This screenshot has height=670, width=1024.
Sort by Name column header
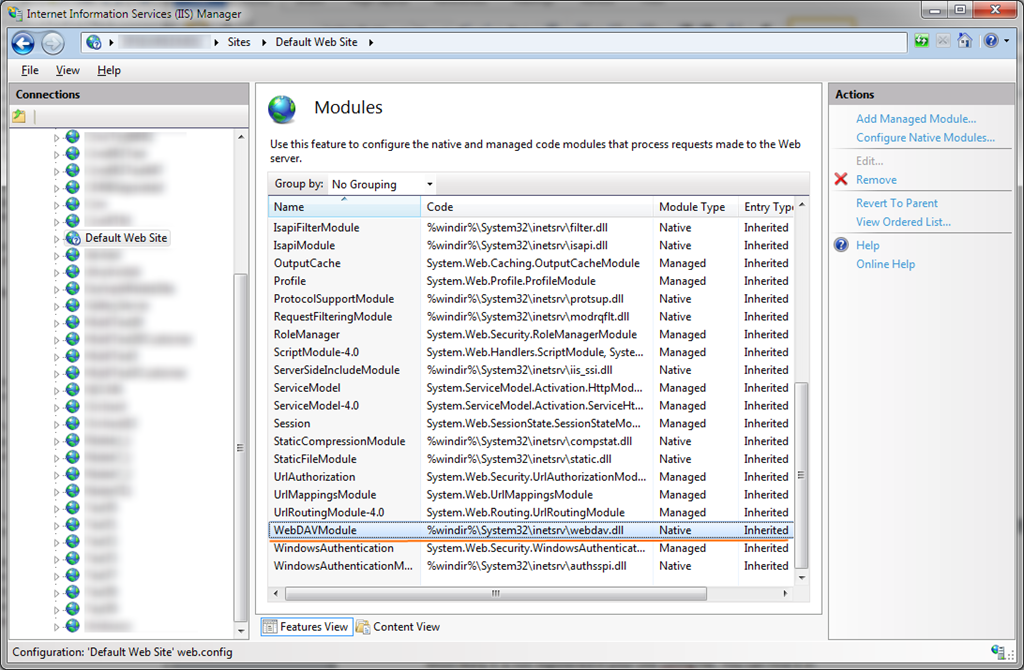click(x=344, y=207)
